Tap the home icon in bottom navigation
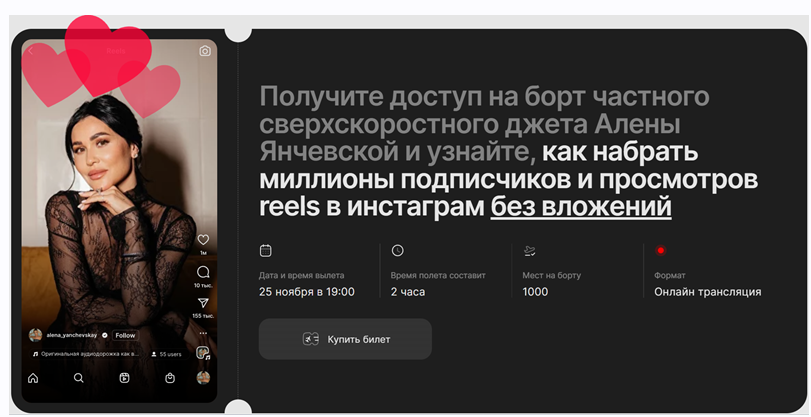Viewport: 811px width, 417px height. (33, 378)
